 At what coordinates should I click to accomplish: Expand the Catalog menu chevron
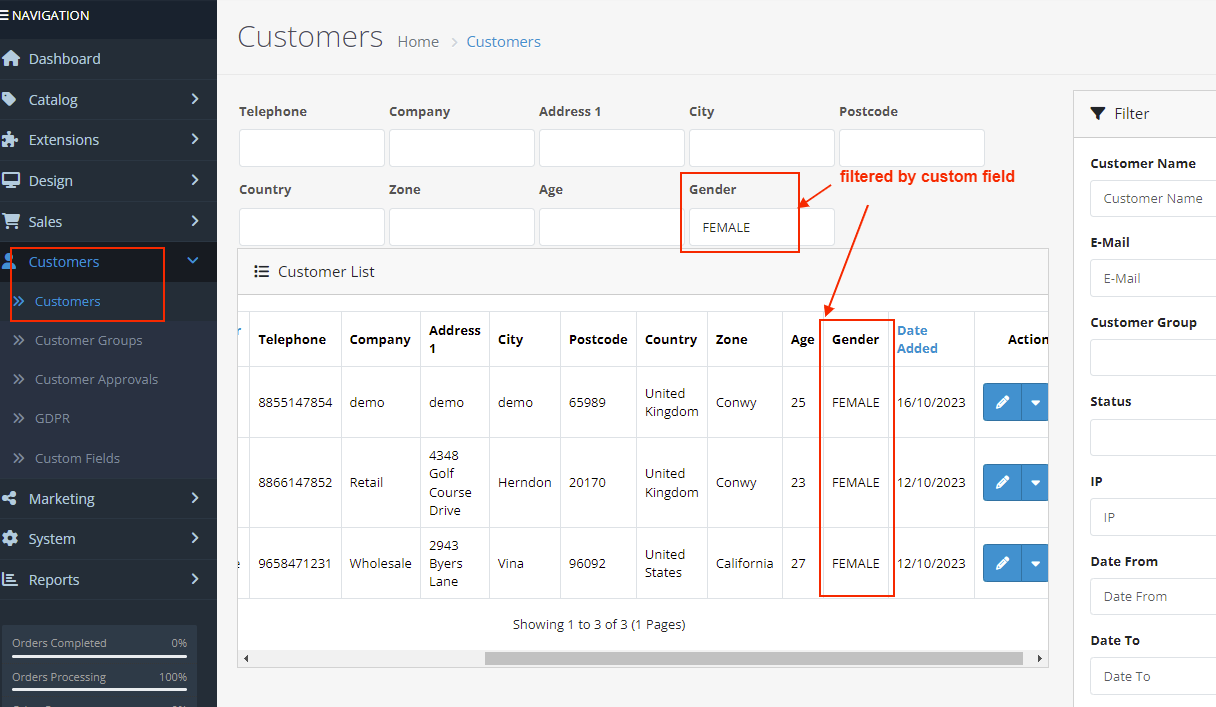pyautogui.click(x=195, y=99)
